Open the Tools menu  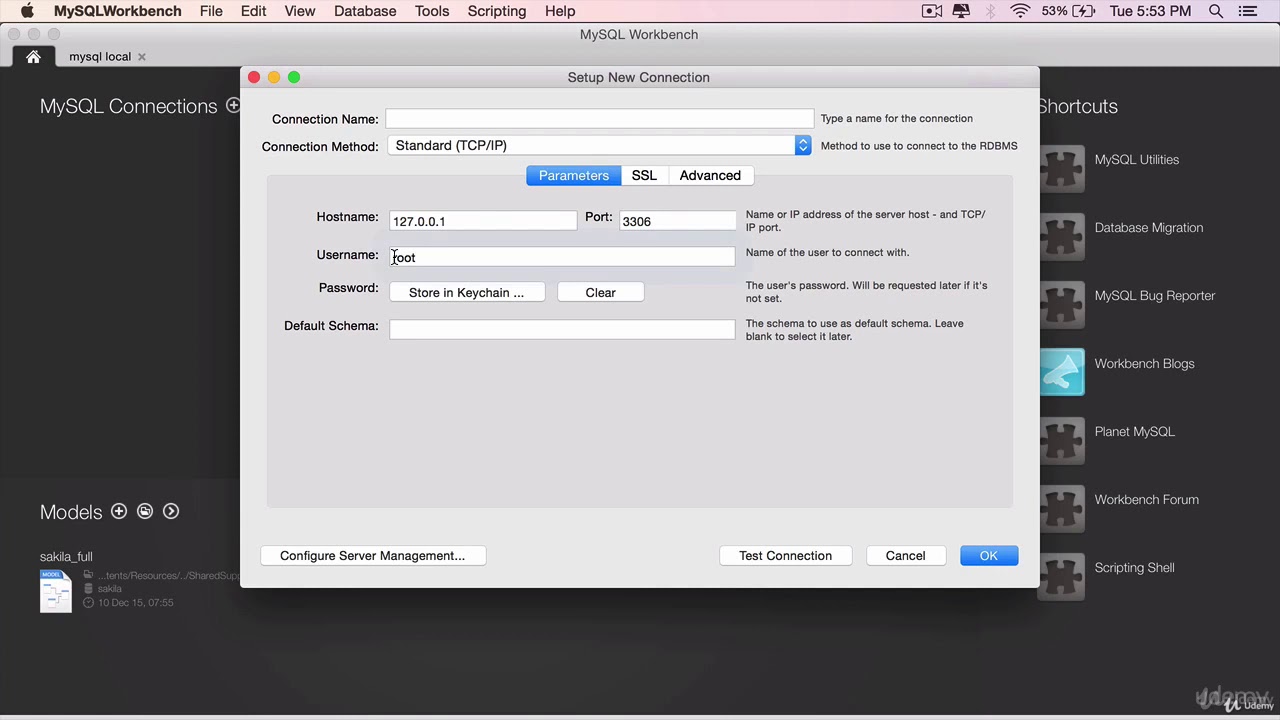tap(432, 11)
